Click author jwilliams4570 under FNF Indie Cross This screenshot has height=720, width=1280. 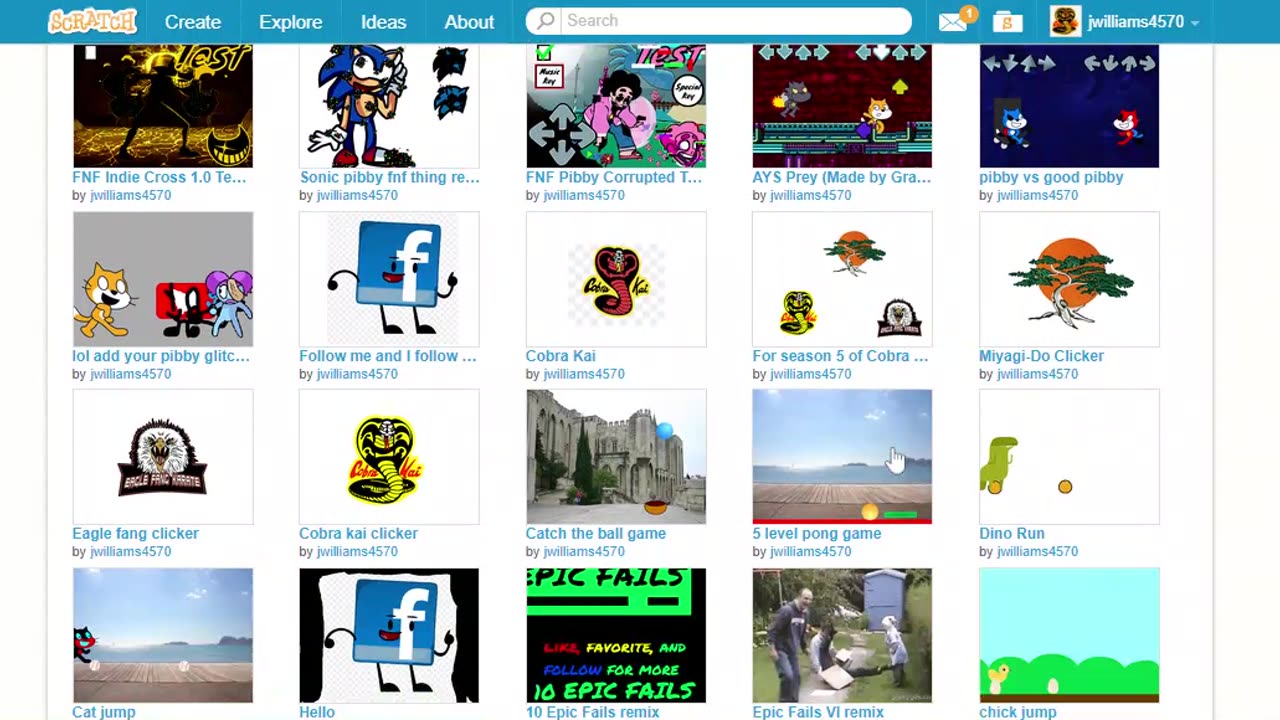pyautogui.click(x=130, y=196)
